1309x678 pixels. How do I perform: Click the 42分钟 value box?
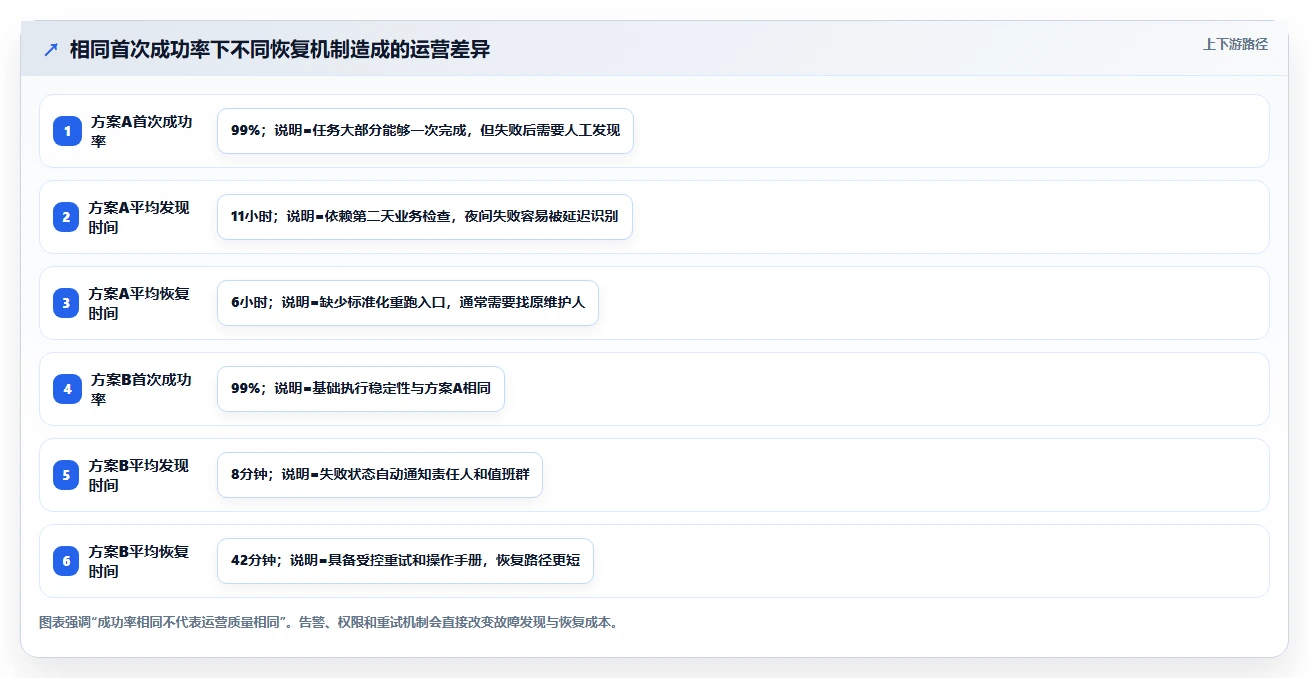pos(405,561)
